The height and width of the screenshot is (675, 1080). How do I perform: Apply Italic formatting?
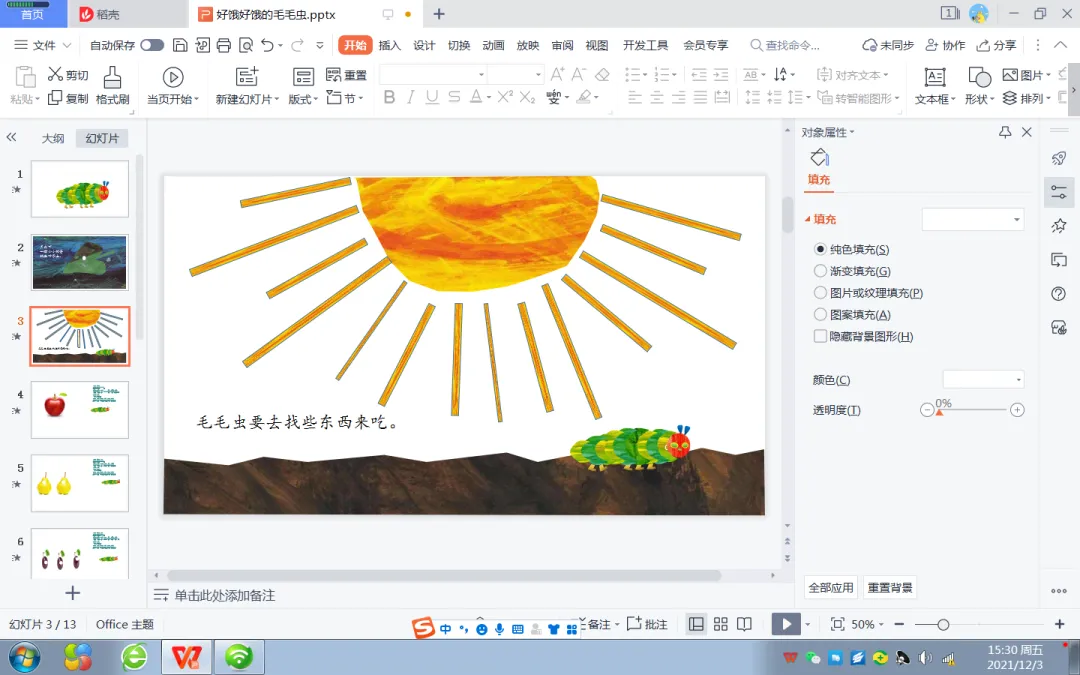coord(411,97)
